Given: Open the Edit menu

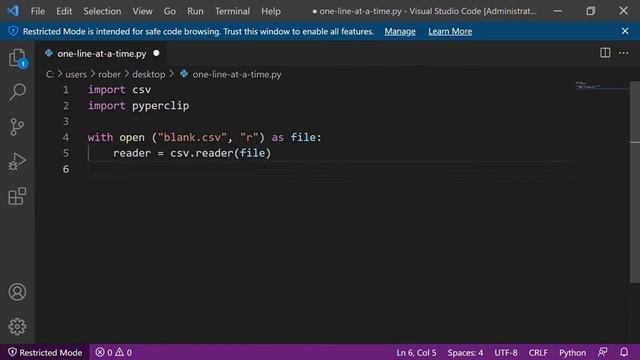Looking at the screenshot, I should pos(64,11).
